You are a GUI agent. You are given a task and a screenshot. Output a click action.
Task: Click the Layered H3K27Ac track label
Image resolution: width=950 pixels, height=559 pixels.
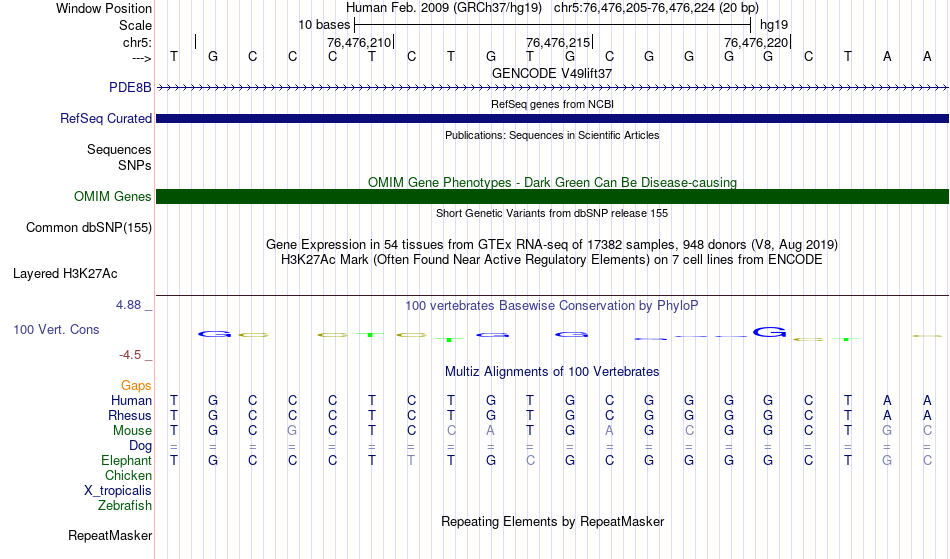click(65, 274)
